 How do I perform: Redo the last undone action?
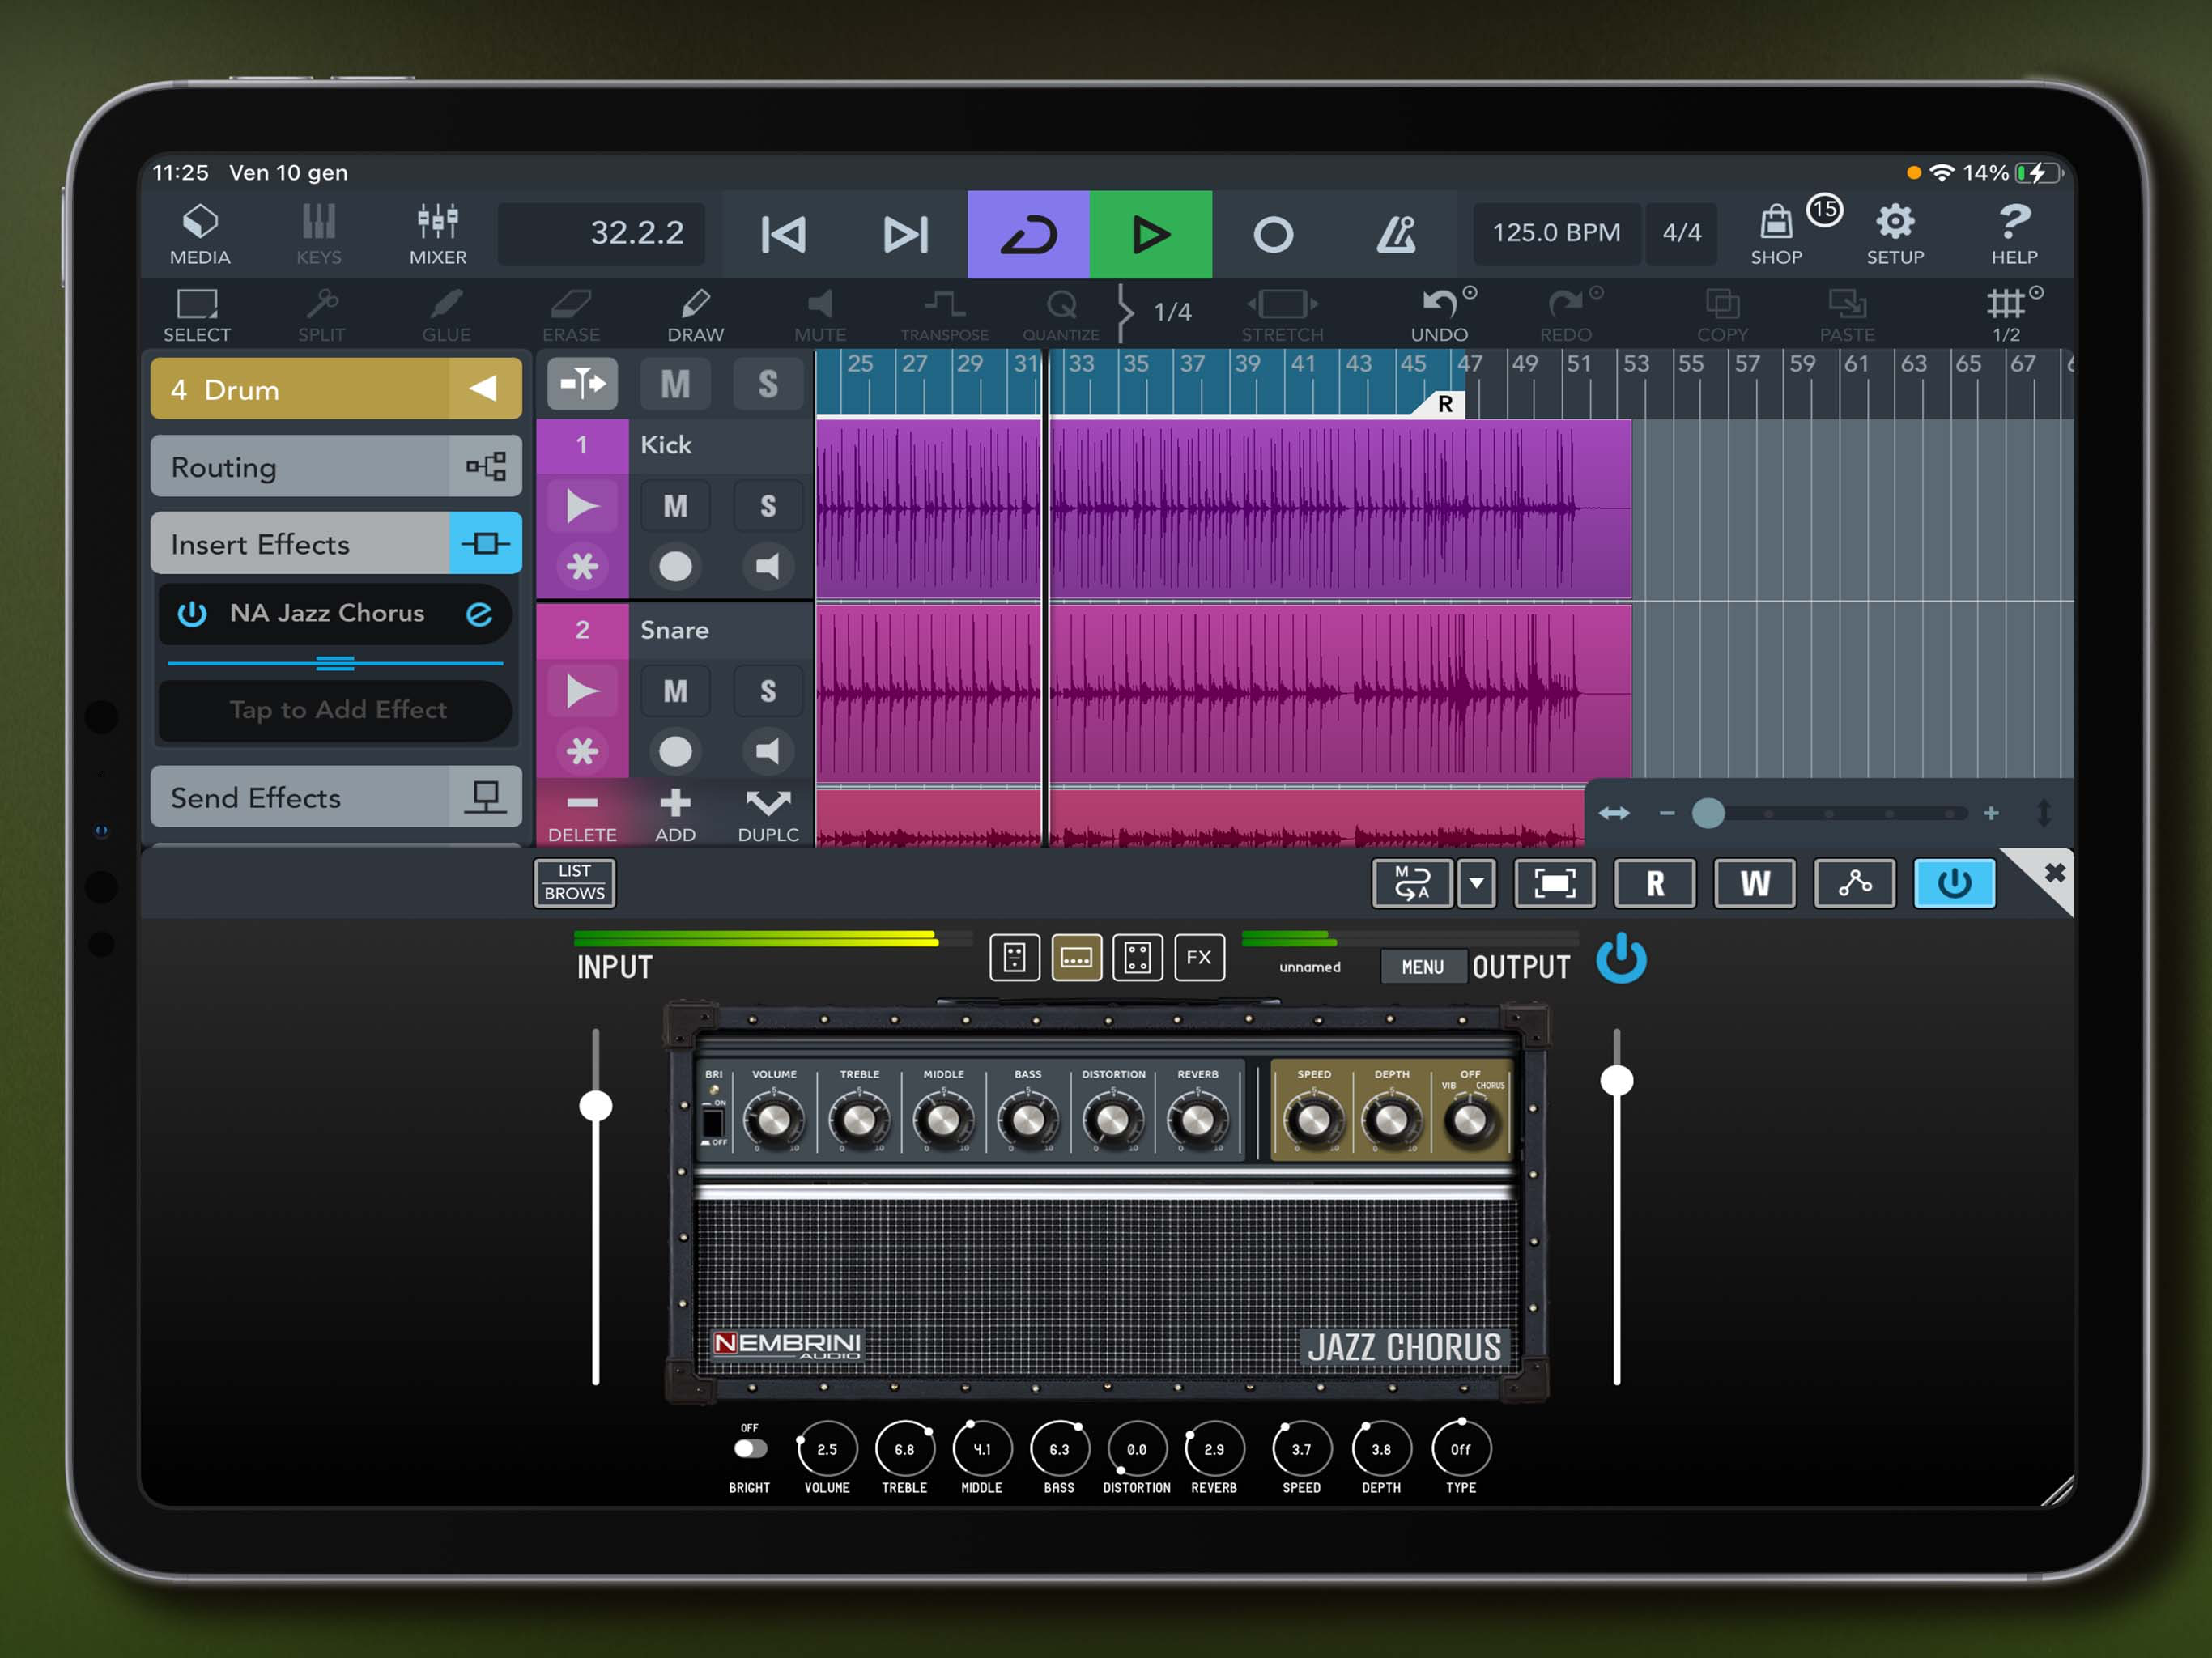point(1566,315)
